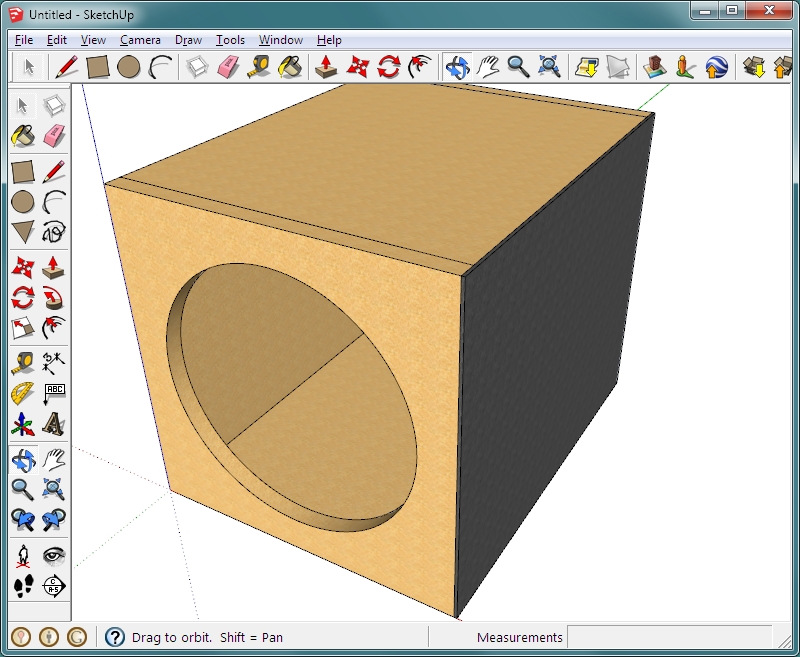Choose the Tape Measure tool in the left palette

[x=22, y=363]
